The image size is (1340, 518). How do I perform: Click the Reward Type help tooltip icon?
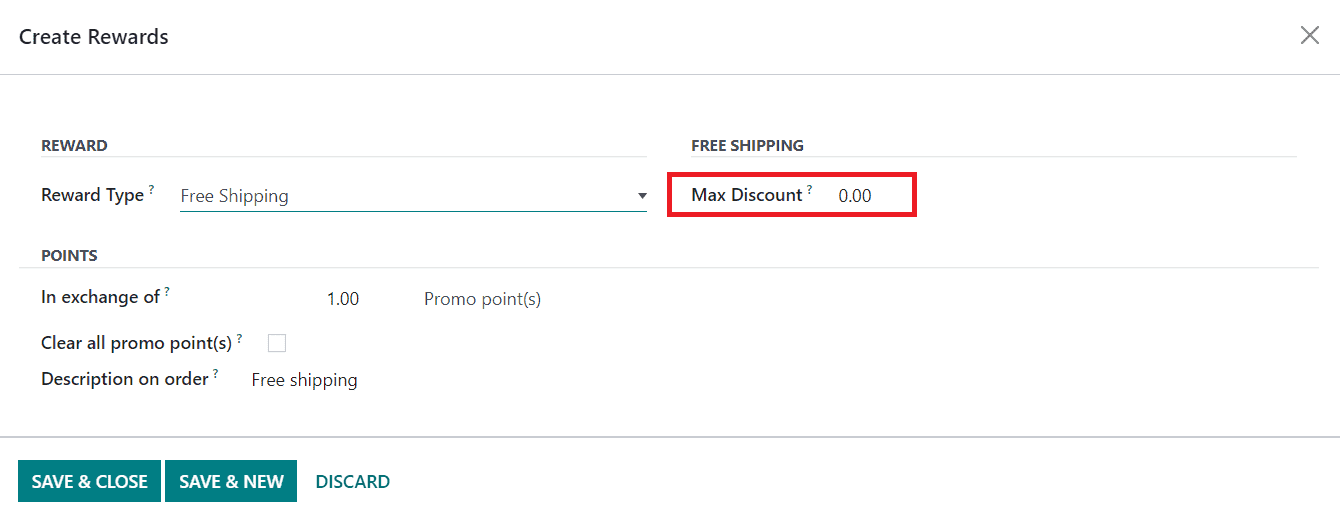(152, 189)
